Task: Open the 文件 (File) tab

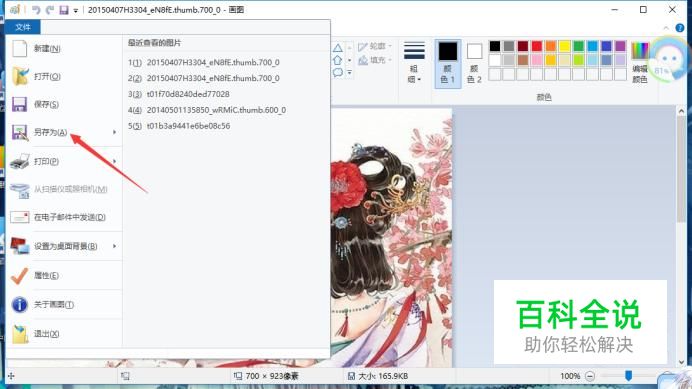Action: click(x=23, y=27)
